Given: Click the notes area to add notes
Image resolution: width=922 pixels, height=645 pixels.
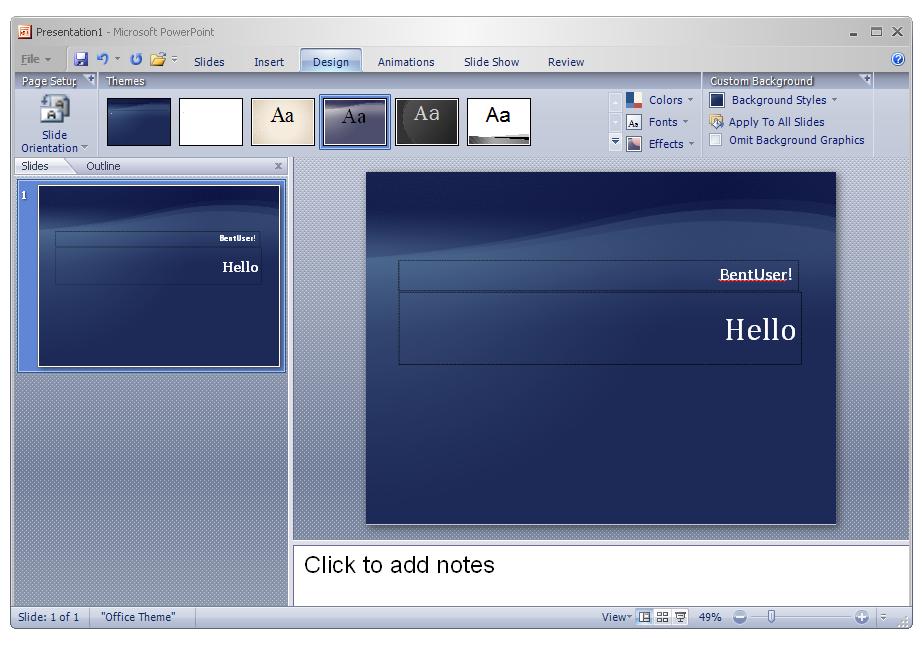Looking at the screenshot, I should coord(600,574).
